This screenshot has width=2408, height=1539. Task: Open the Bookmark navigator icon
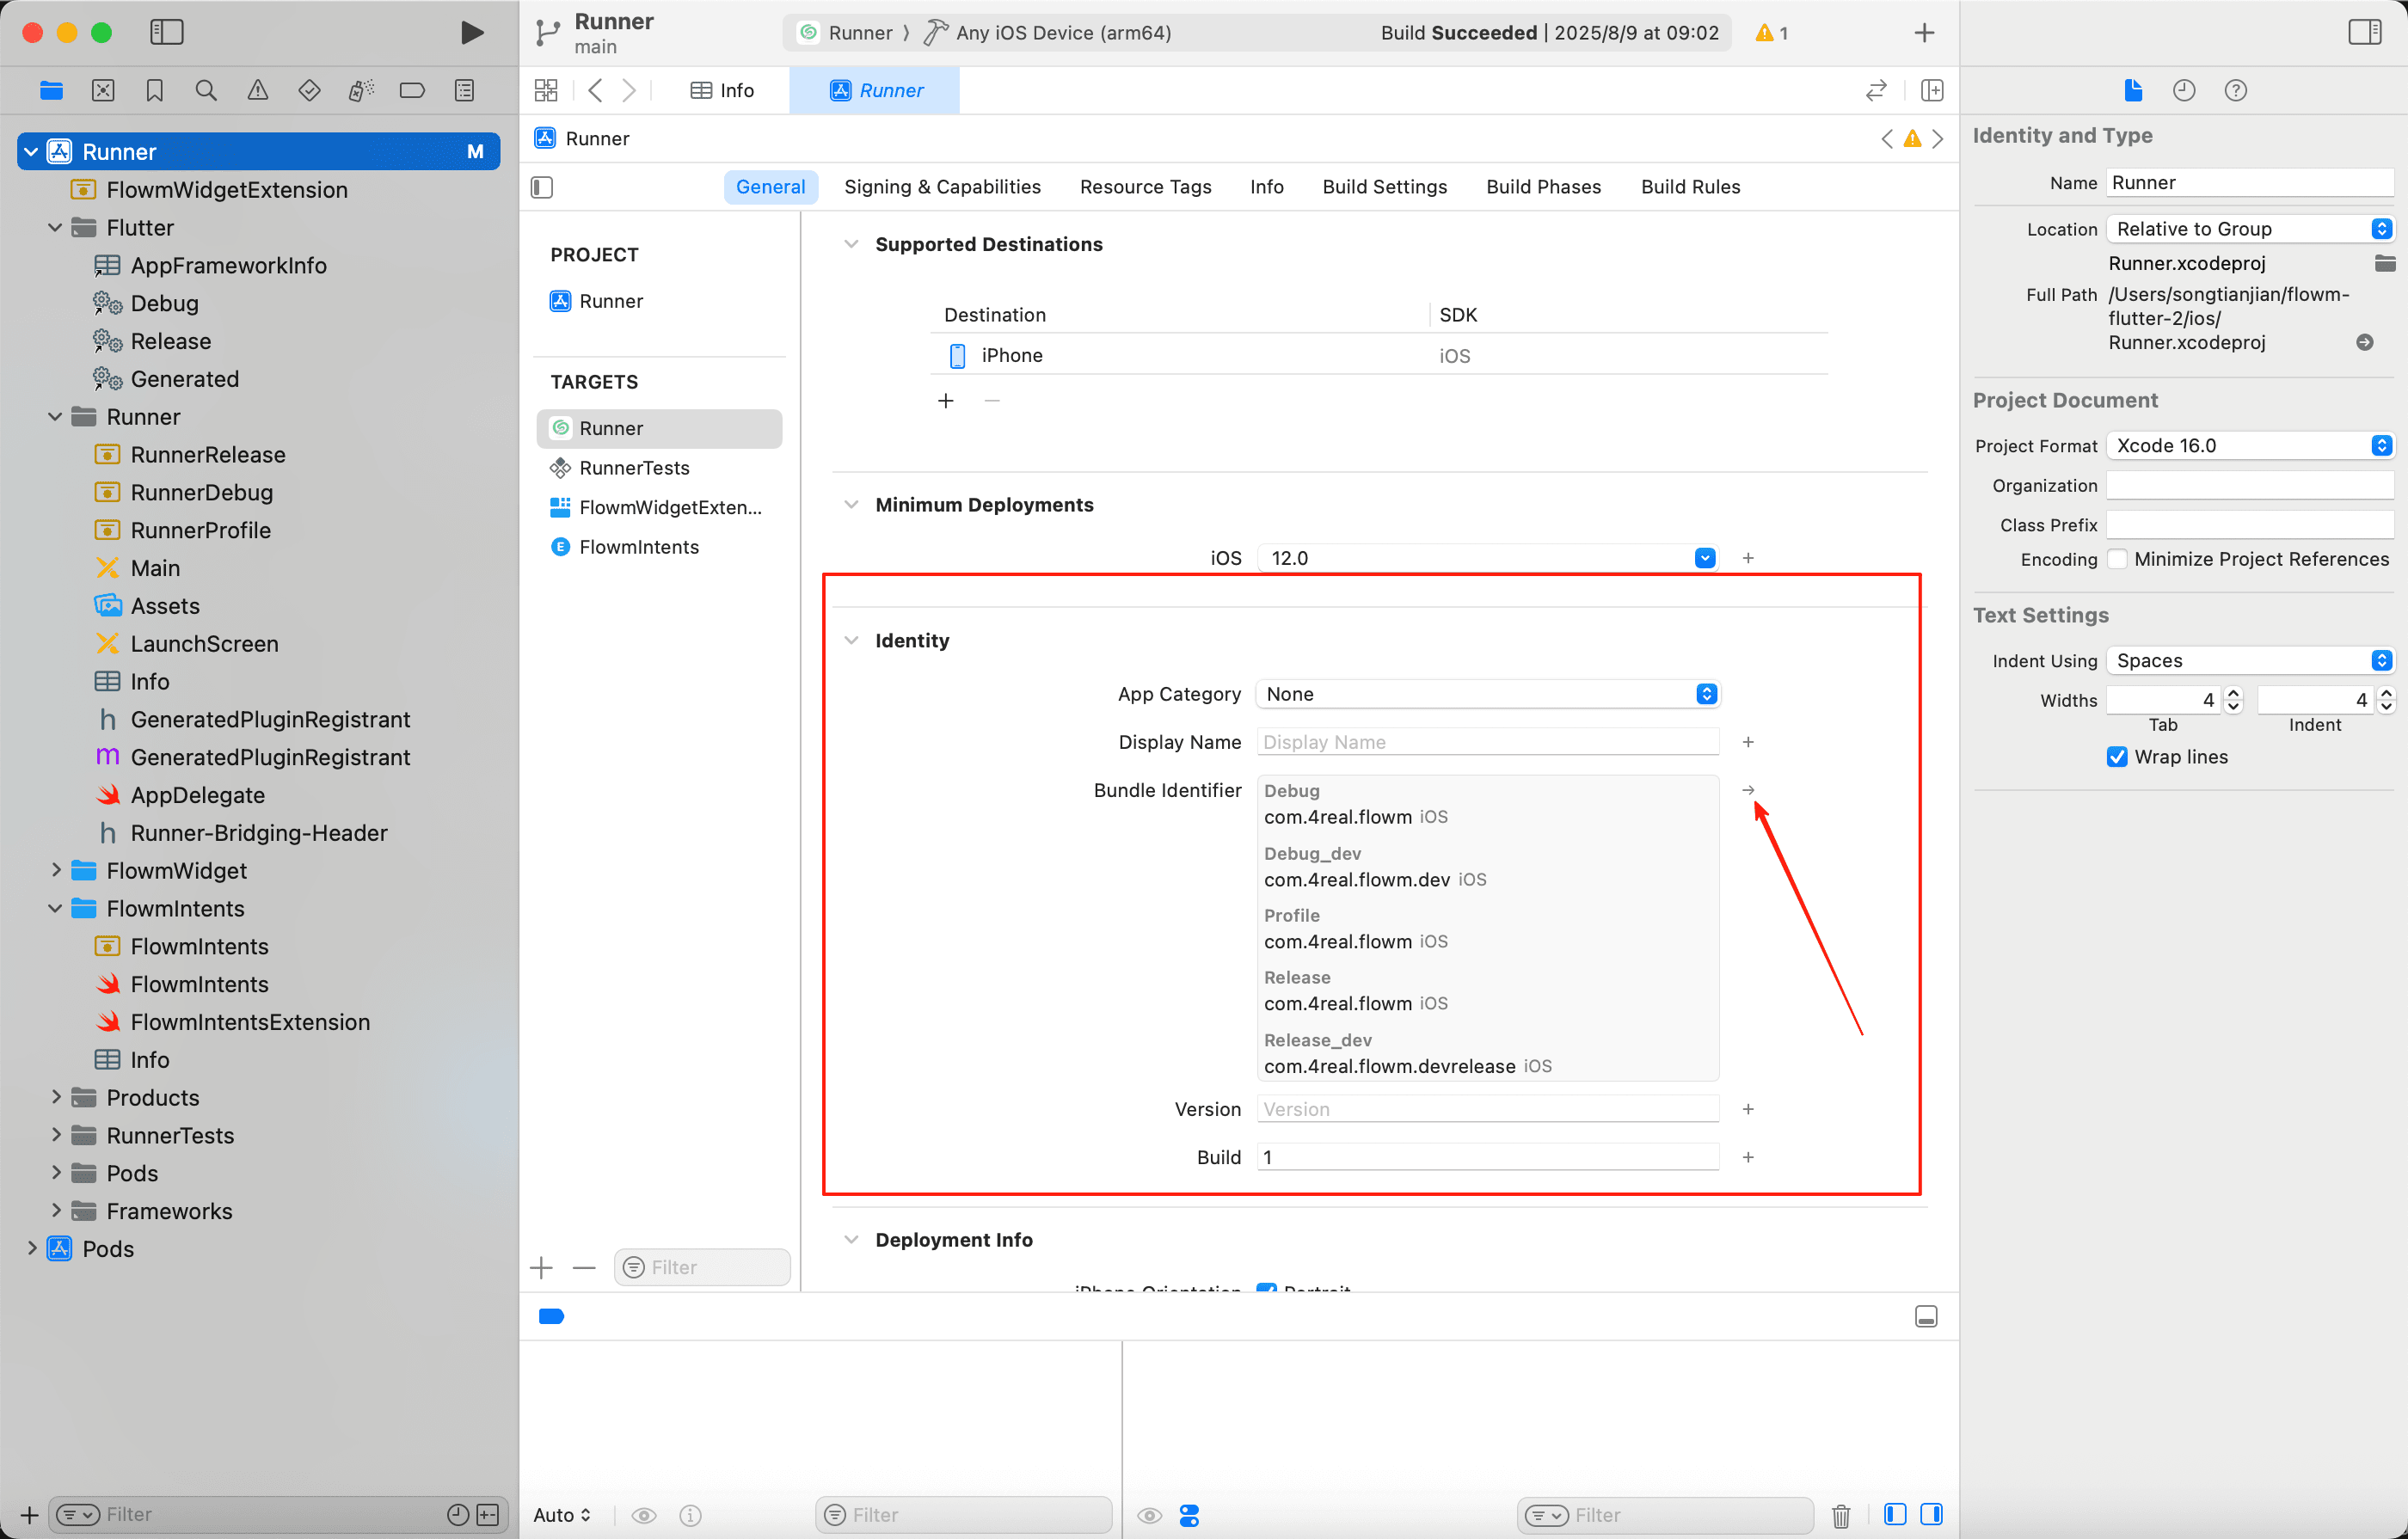[x=154, y=91]
